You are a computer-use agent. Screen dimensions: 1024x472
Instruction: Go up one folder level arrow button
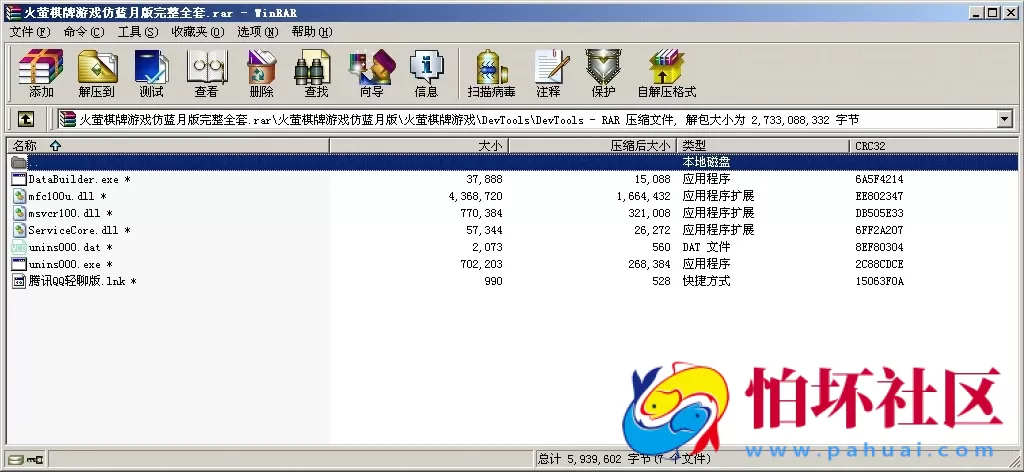pos(25,119)
